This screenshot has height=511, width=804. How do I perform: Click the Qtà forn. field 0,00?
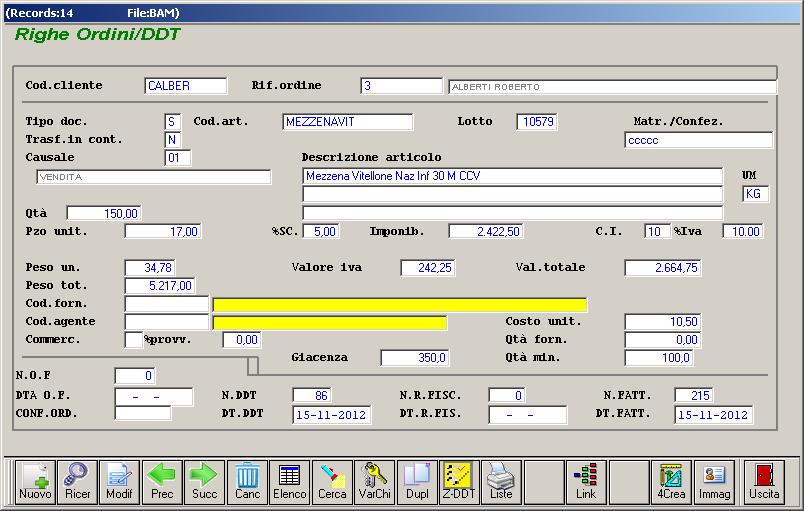click(x=662, y=340)
